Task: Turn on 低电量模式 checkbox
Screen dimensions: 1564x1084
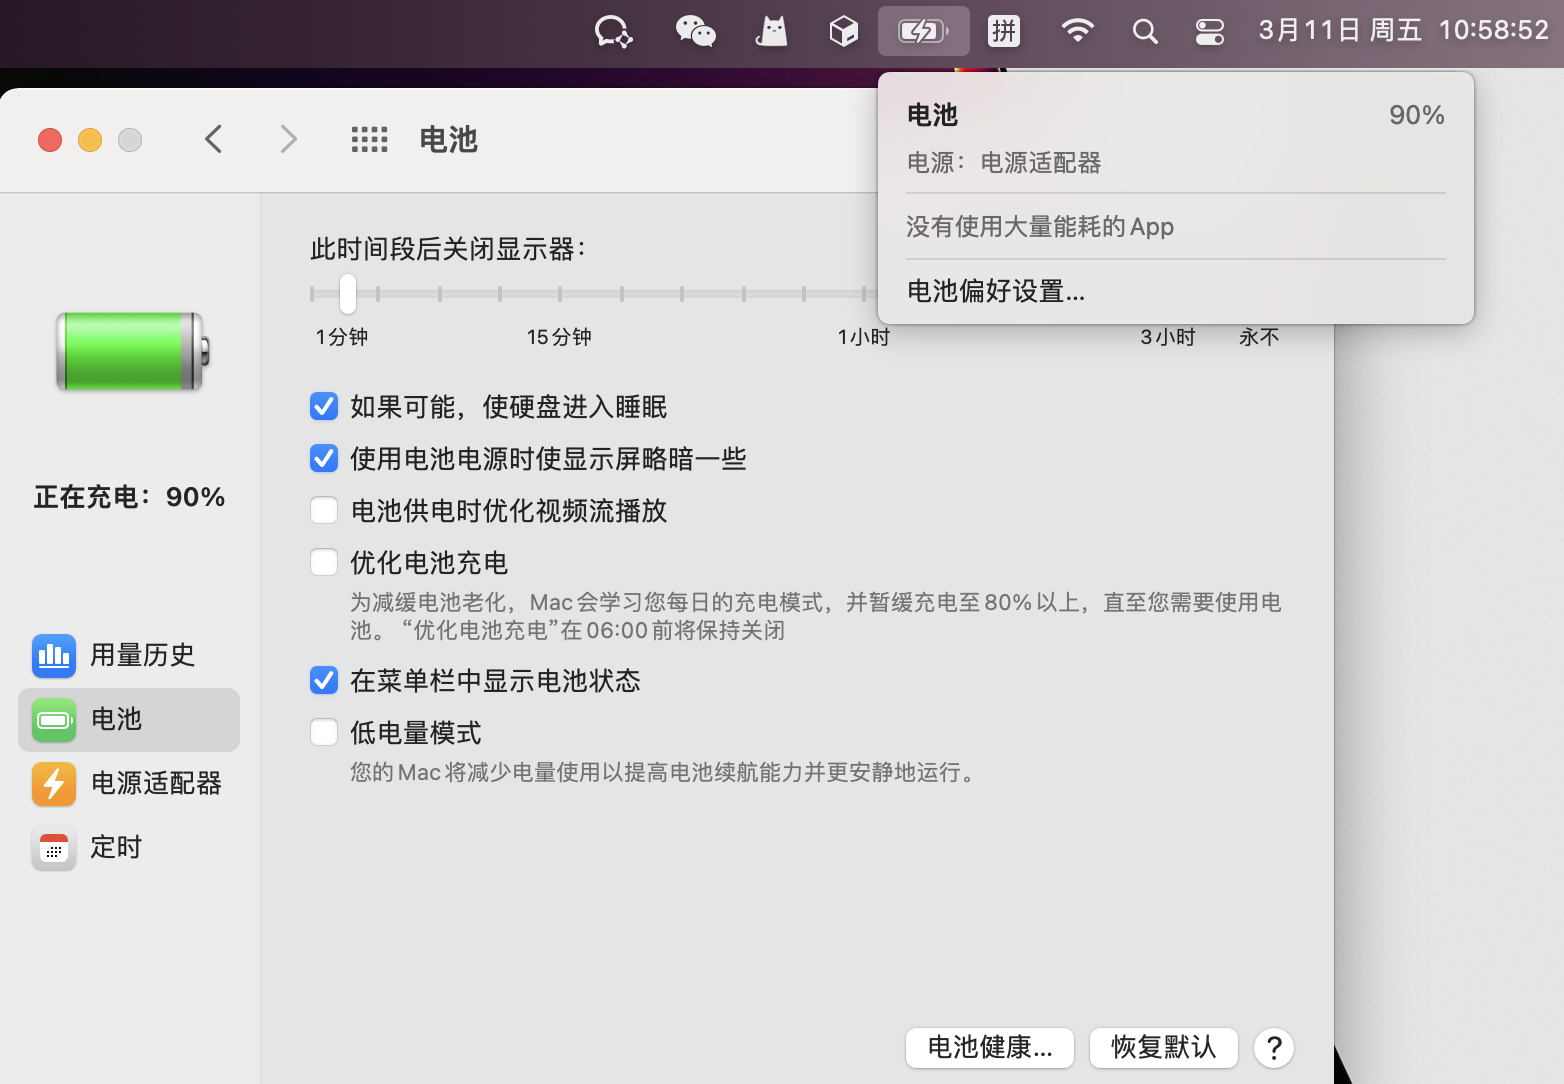Action: tap(324, 732)
